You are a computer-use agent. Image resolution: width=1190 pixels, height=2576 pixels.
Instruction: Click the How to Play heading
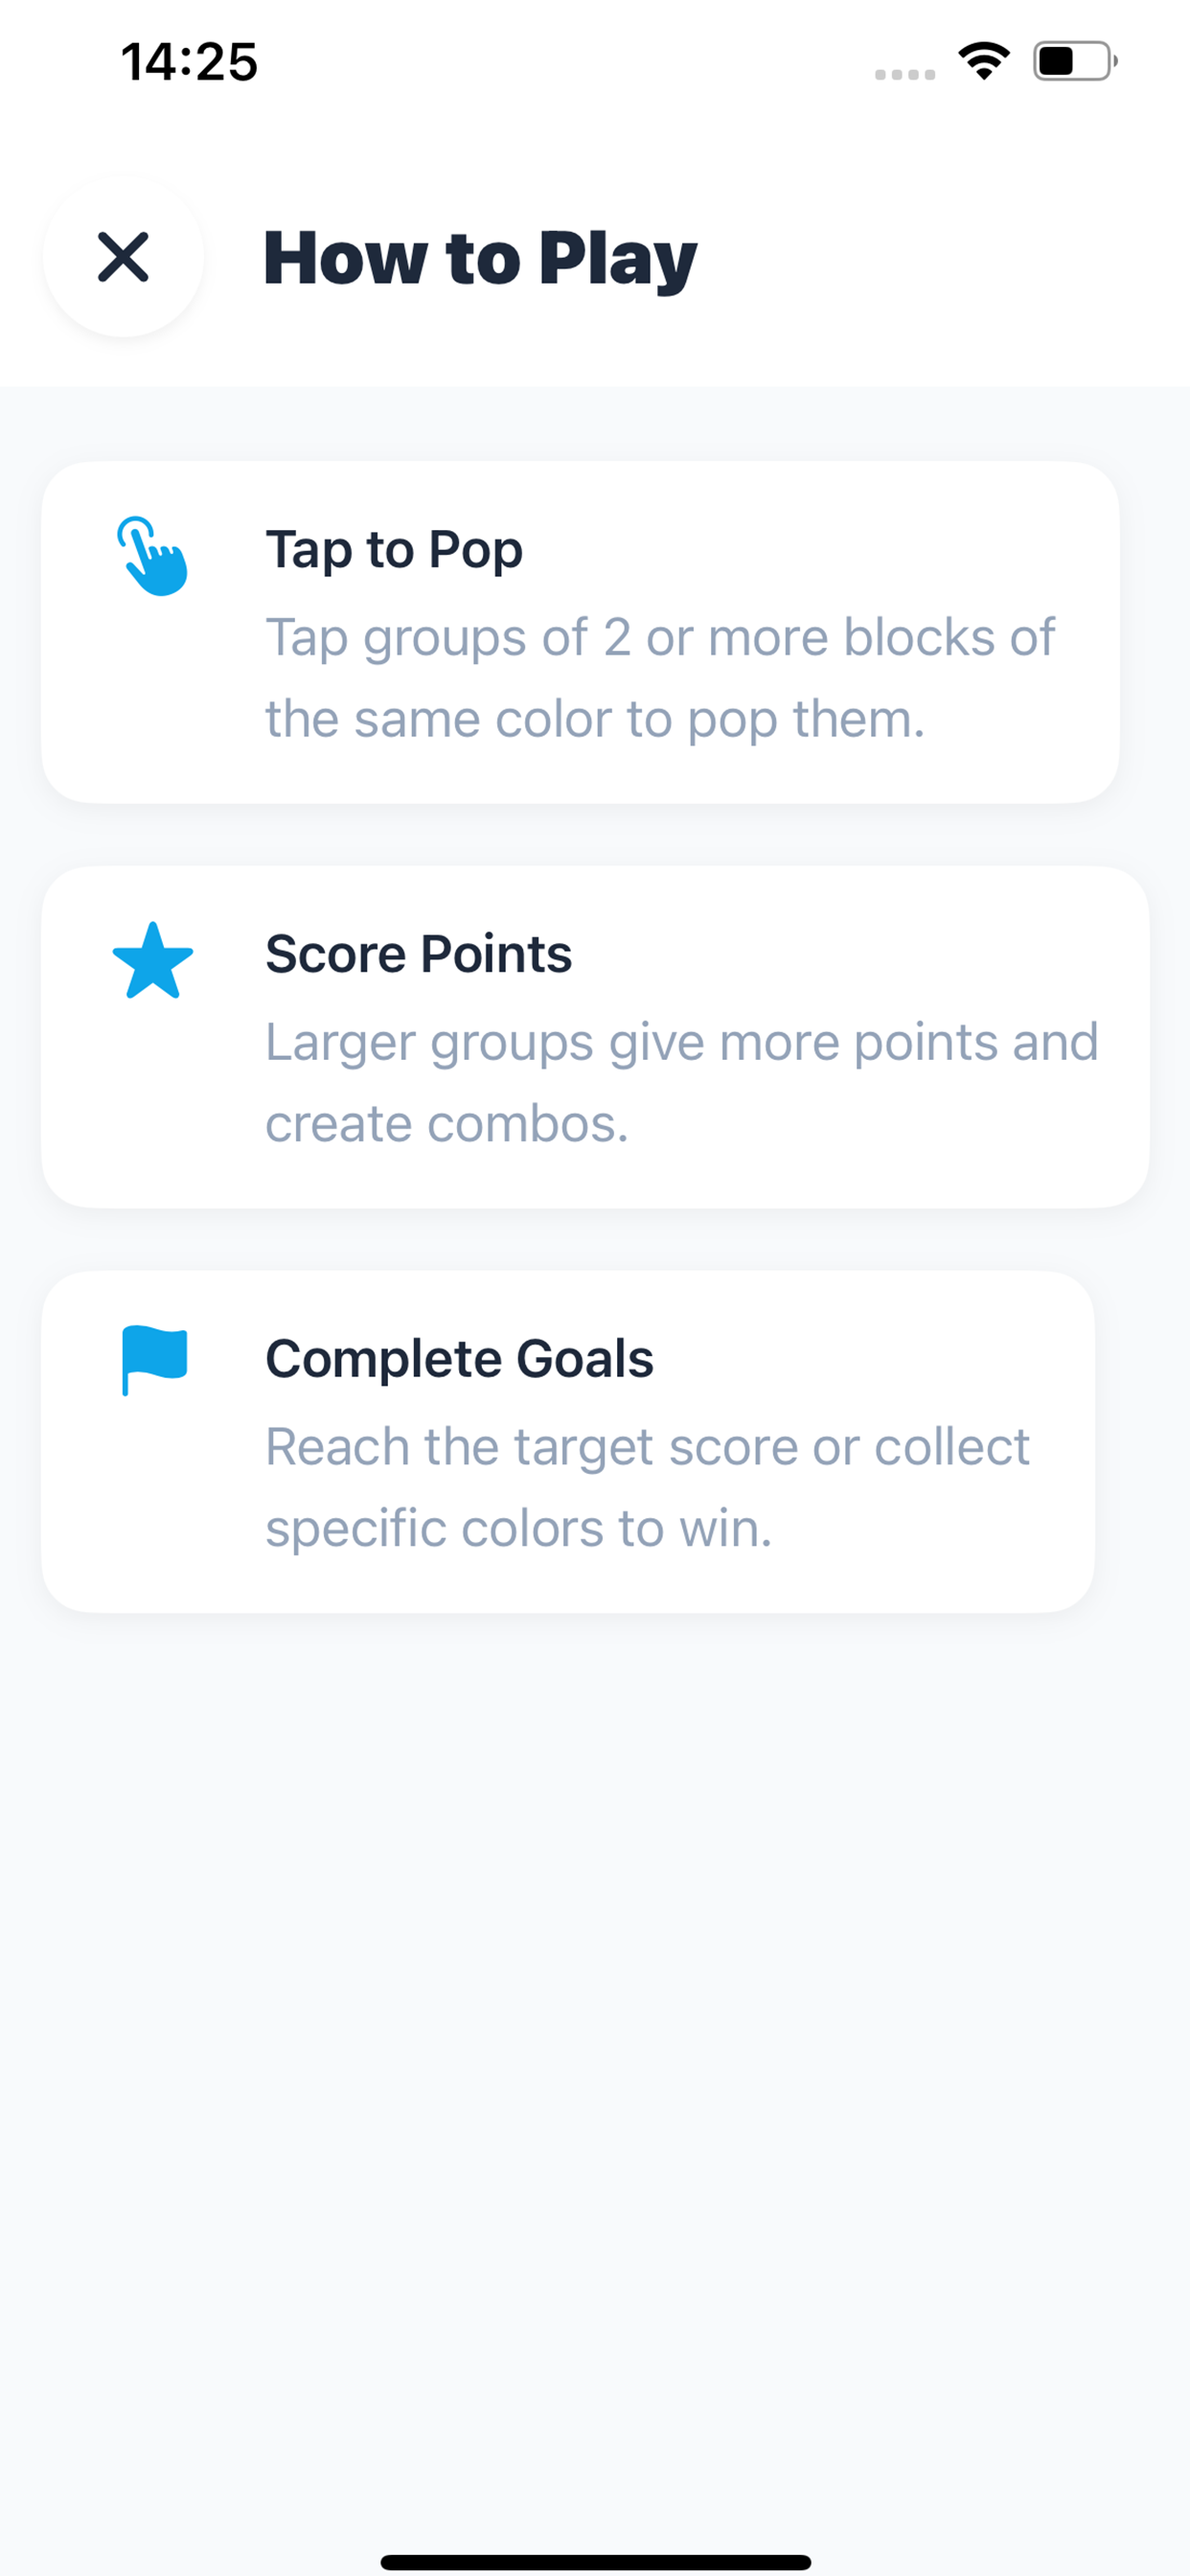pyautogui.click(x=480, y=259)
